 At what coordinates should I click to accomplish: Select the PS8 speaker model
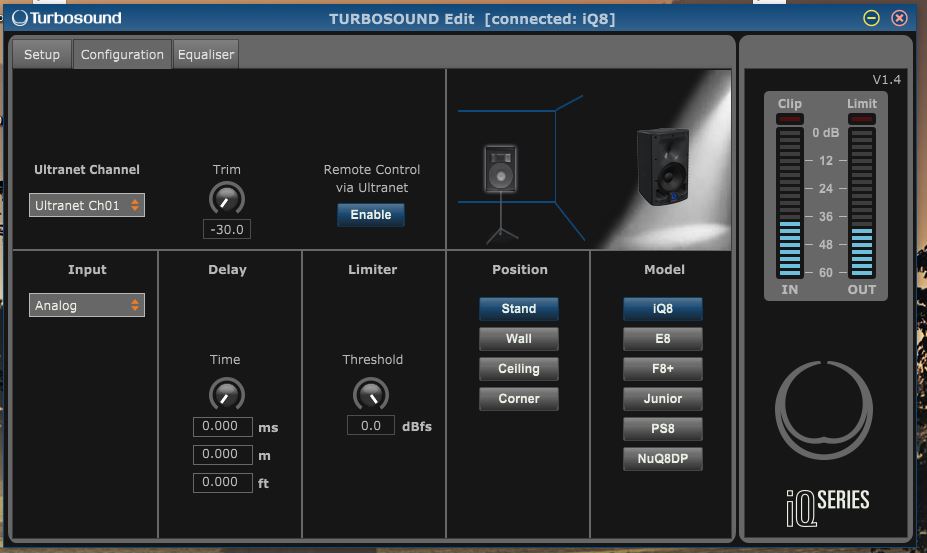663,429
